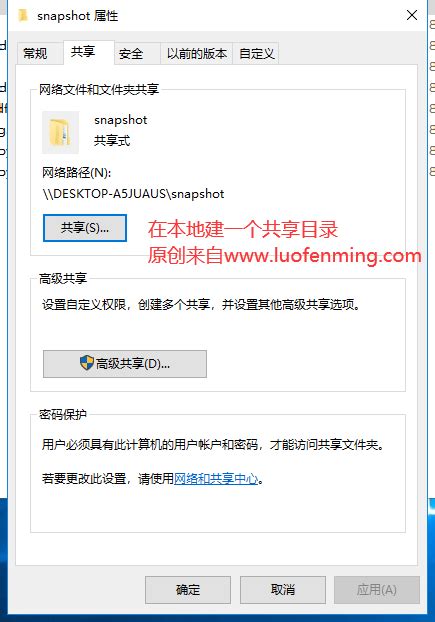Click the network path \\DESKTOP-A5JUAUS\snapshot text
This screenshot has height=622, width=435.
pos(133,194)
